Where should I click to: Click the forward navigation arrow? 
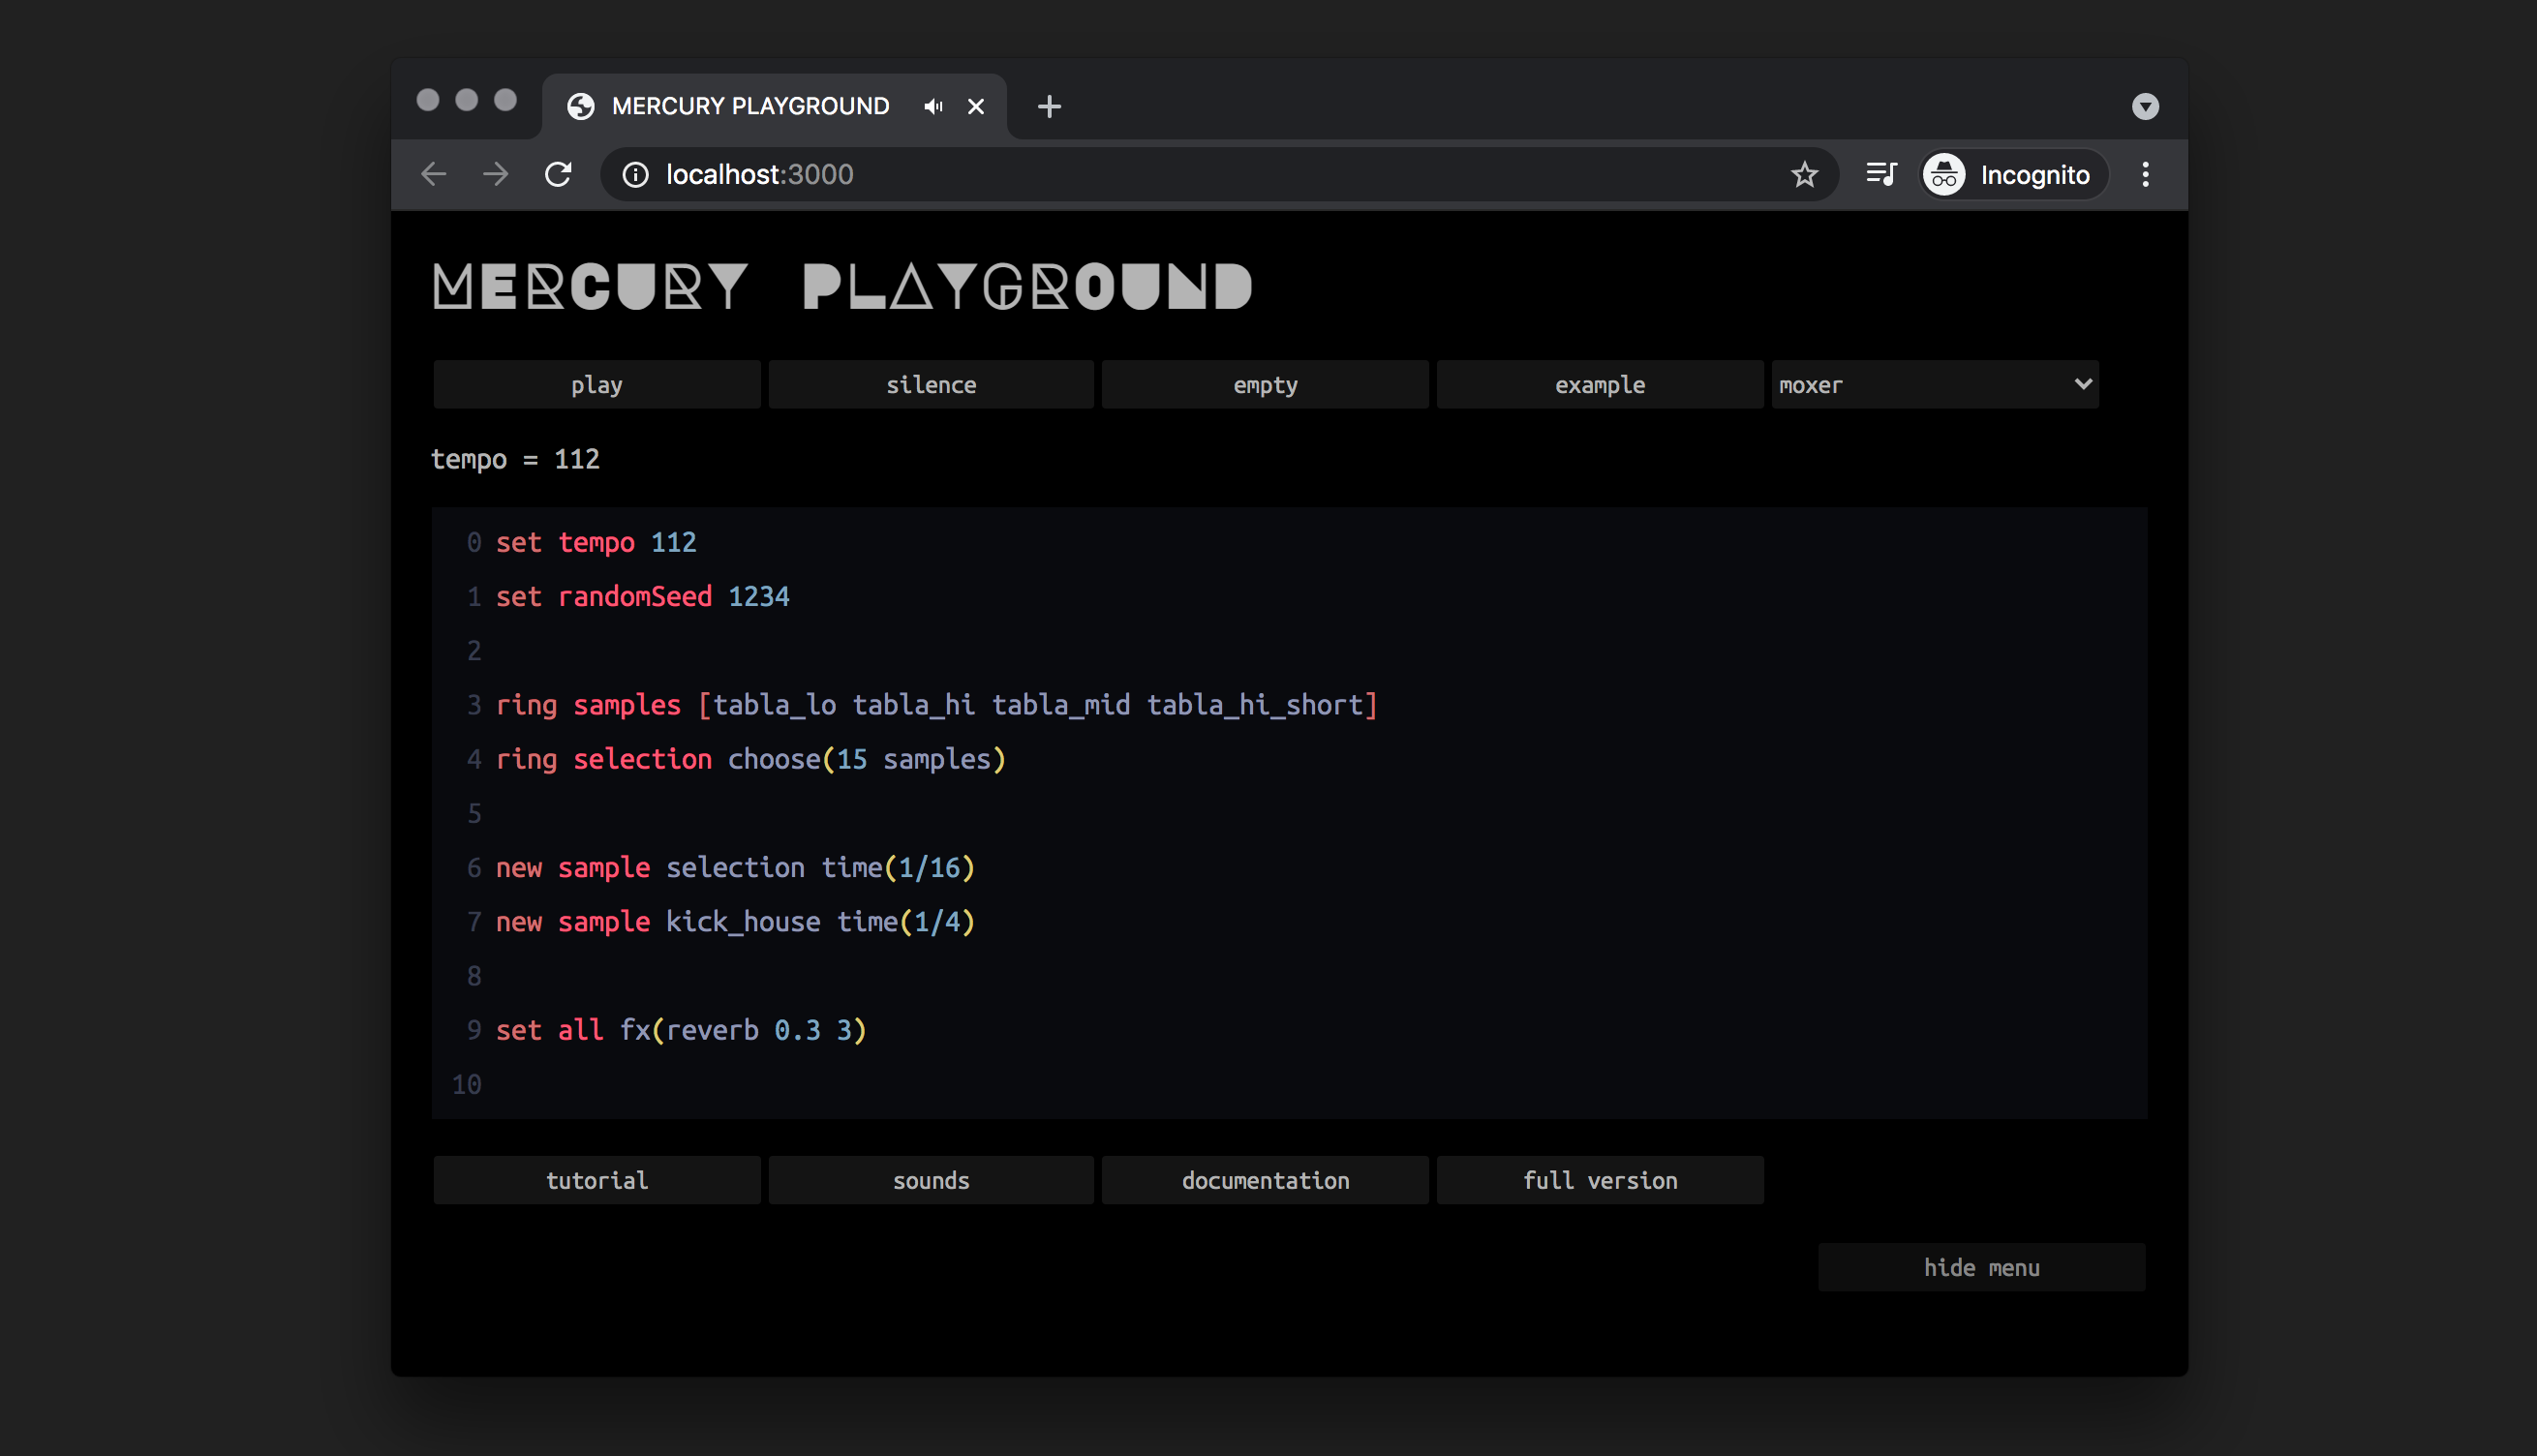(x=495, y=174)
